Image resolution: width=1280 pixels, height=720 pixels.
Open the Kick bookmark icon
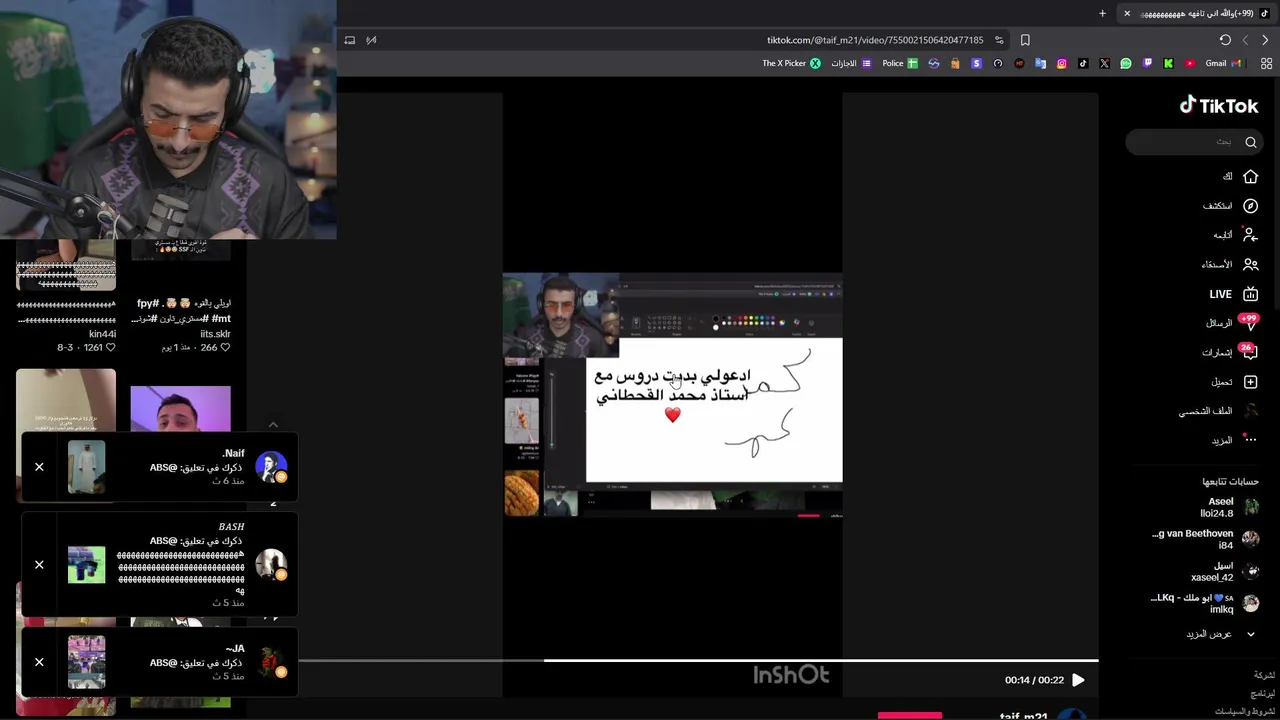1168,63
